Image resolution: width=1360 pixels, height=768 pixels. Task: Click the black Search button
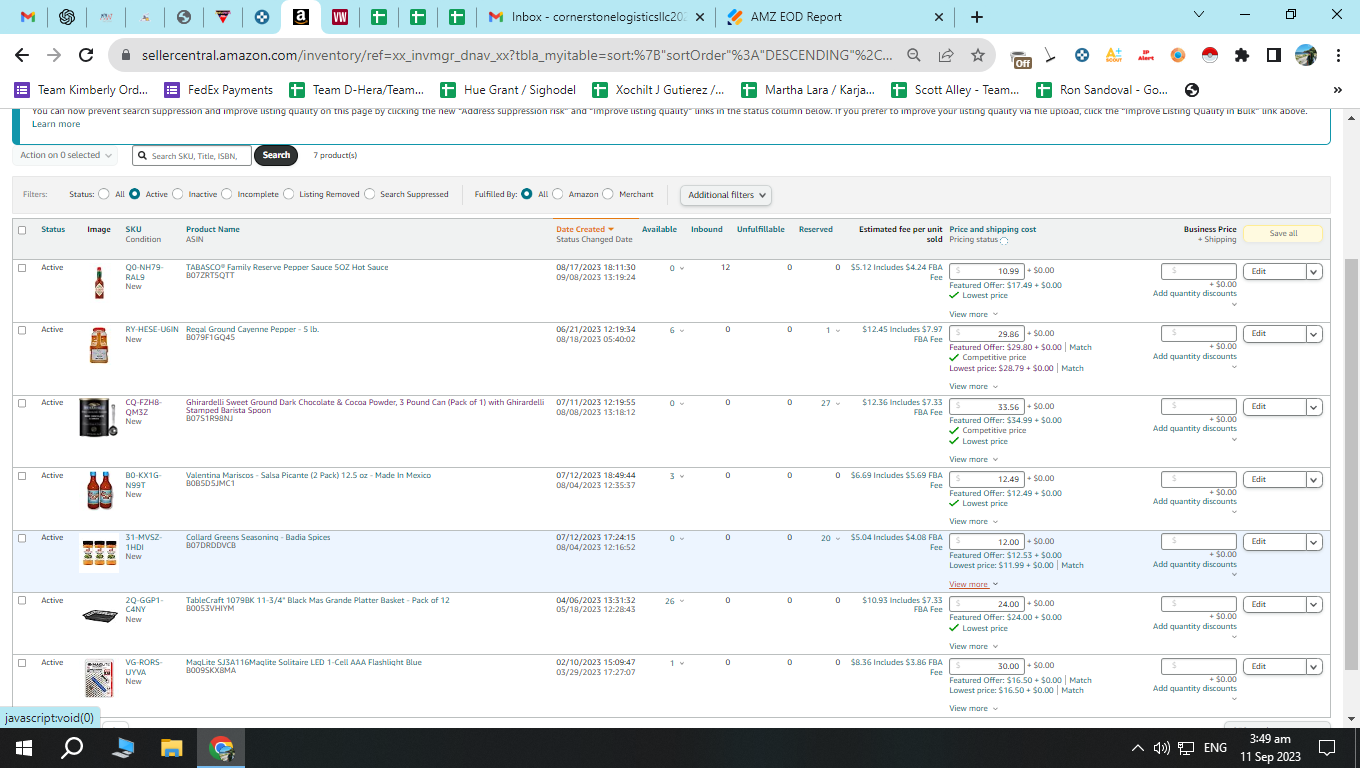coord(276,155)
